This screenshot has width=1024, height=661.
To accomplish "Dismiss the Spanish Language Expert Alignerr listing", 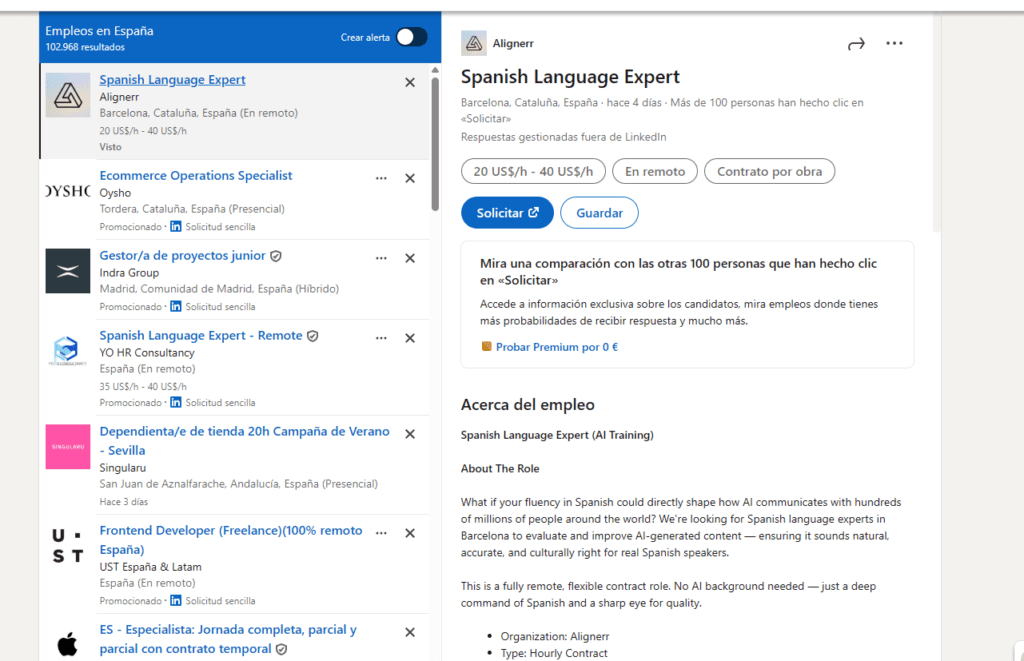I will pos(410,82).
